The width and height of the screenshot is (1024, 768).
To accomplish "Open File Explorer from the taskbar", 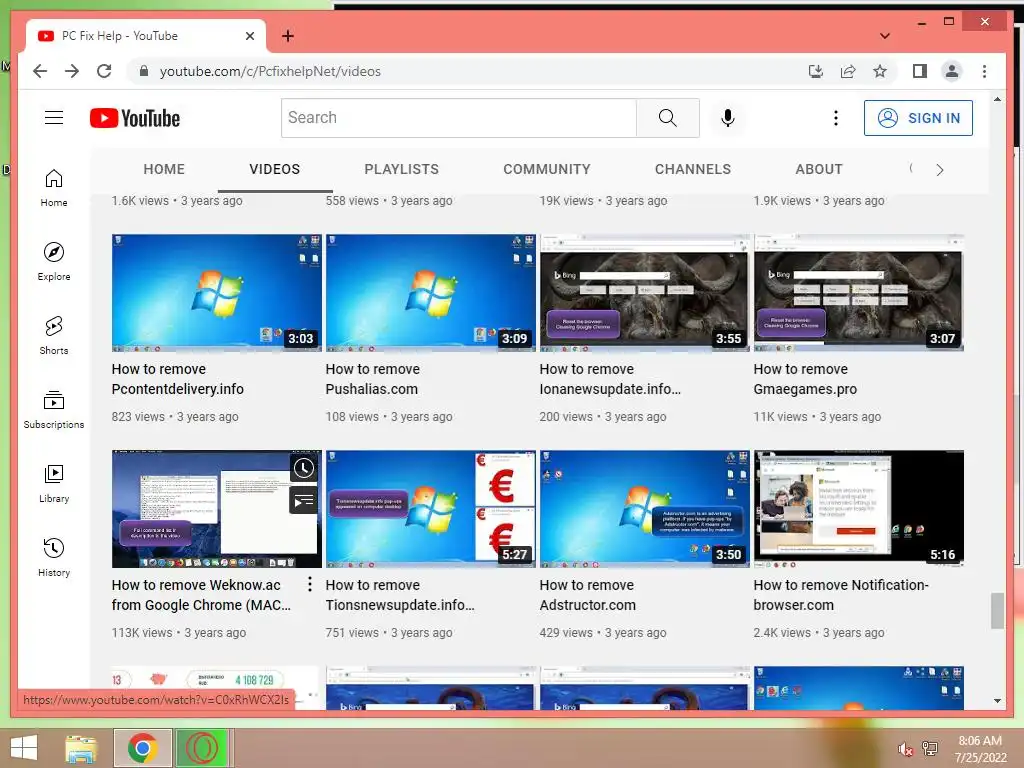I will click(81, 748).
